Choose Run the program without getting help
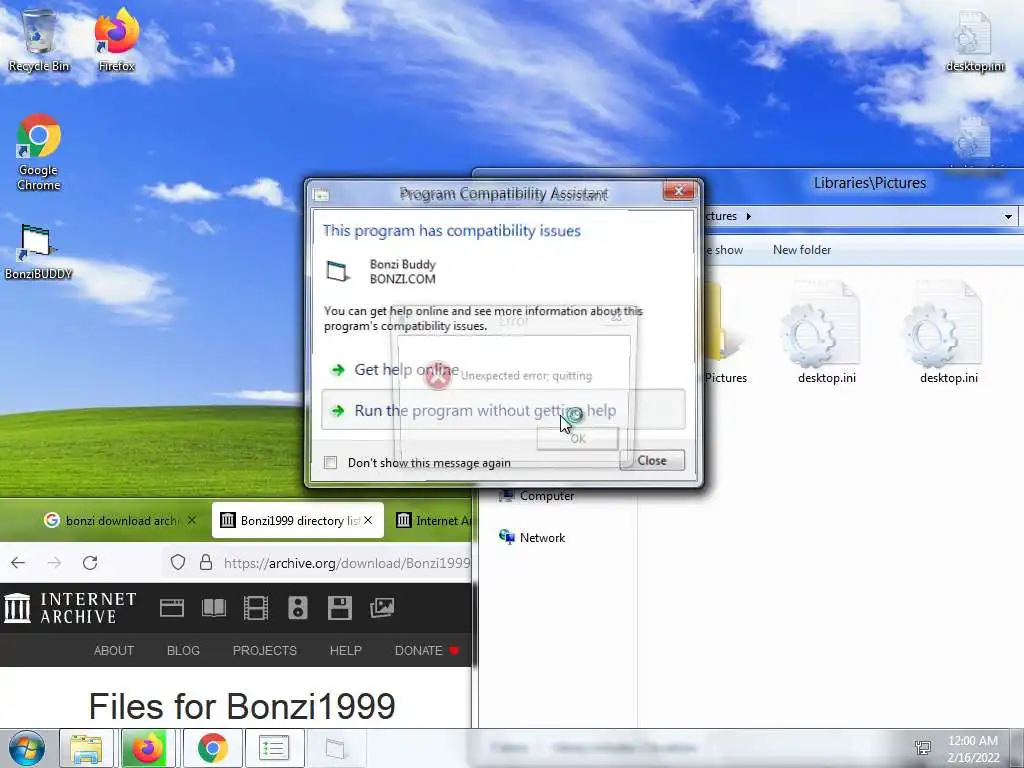Viewport: 1024px width, 768px height. point(503,410)
